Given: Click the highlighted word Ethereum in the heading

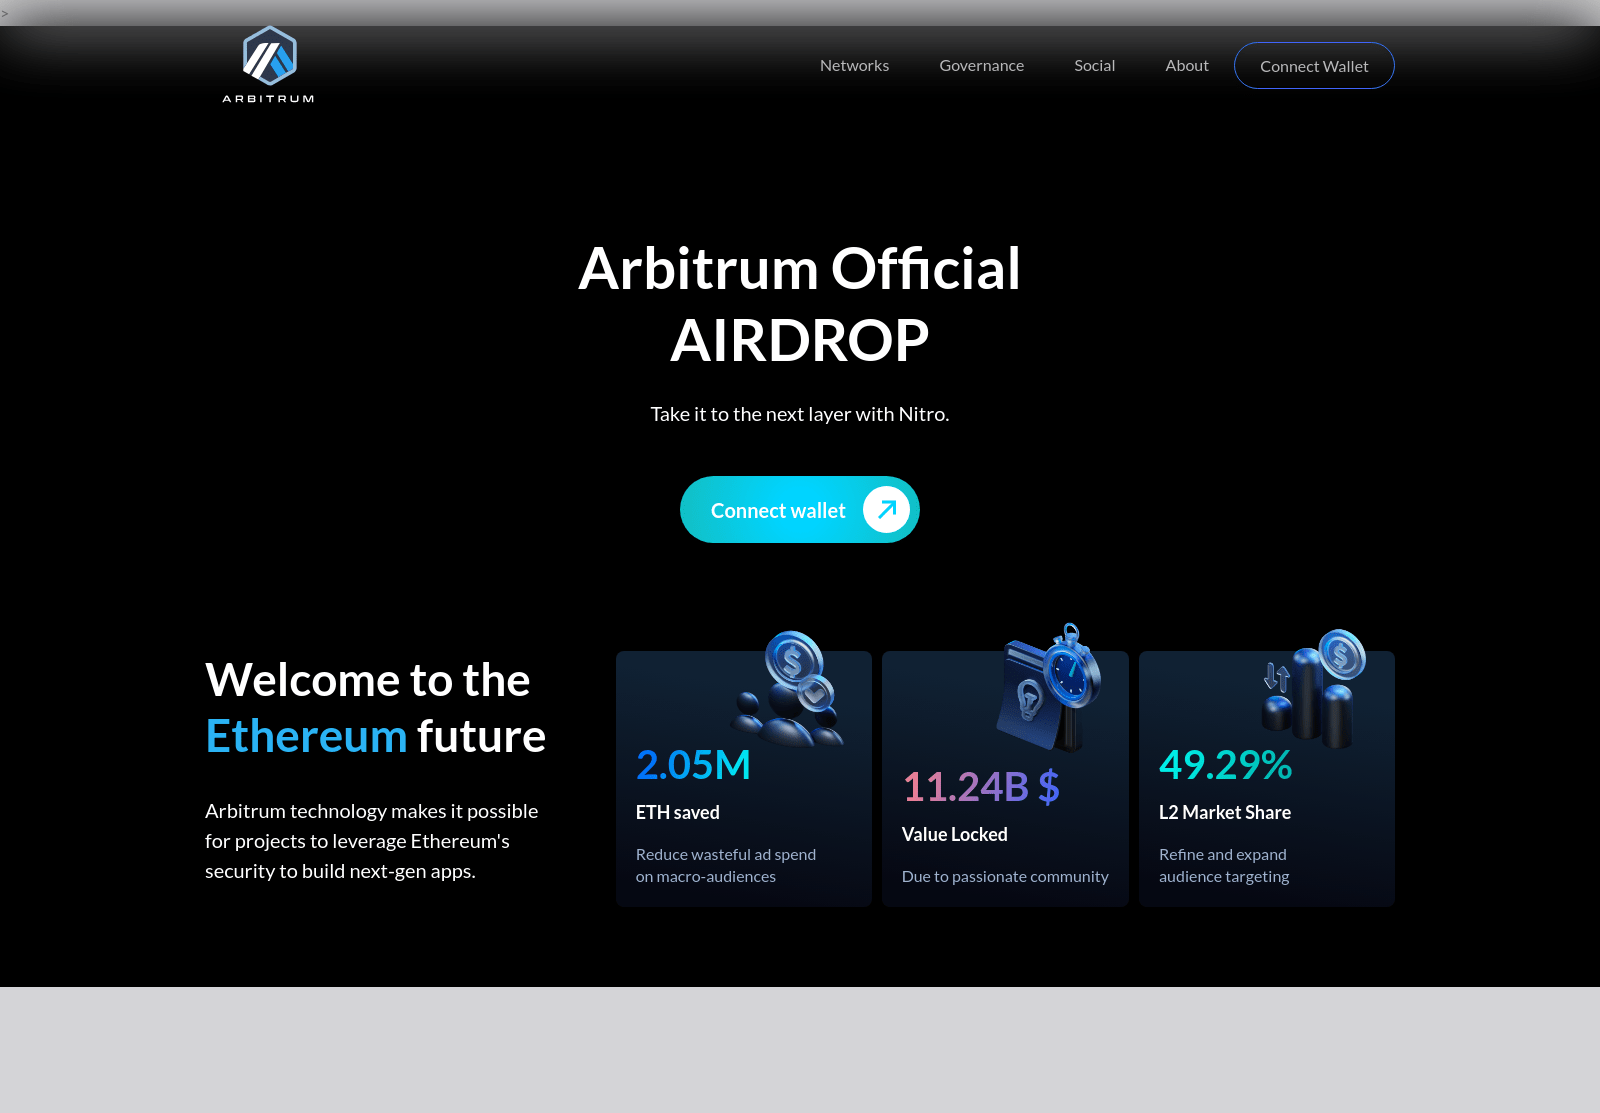Looking at the screenshot, I should 306,735.
